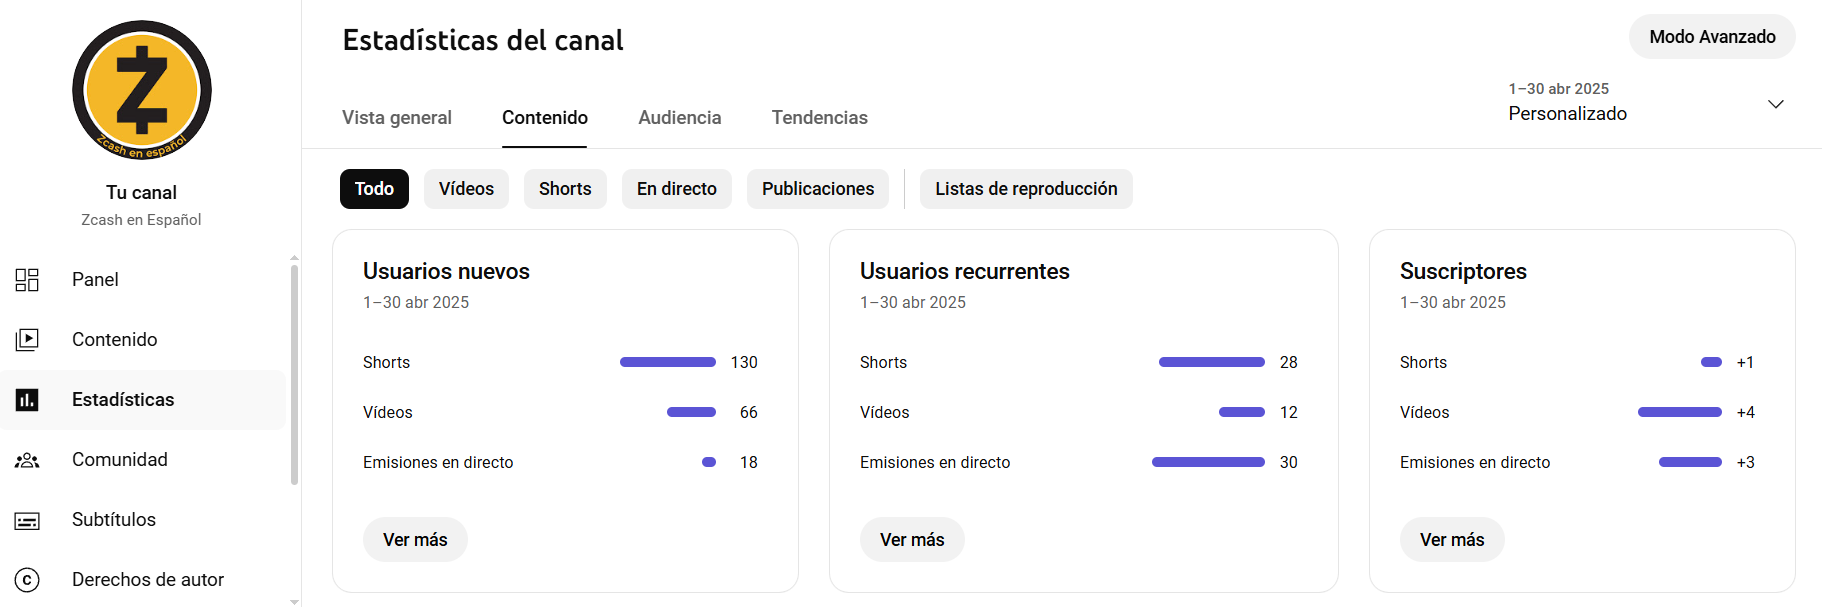Click Emisiones en directo label in Usuarios nuevos
The image size is (1822, 607).
(438, 462)
